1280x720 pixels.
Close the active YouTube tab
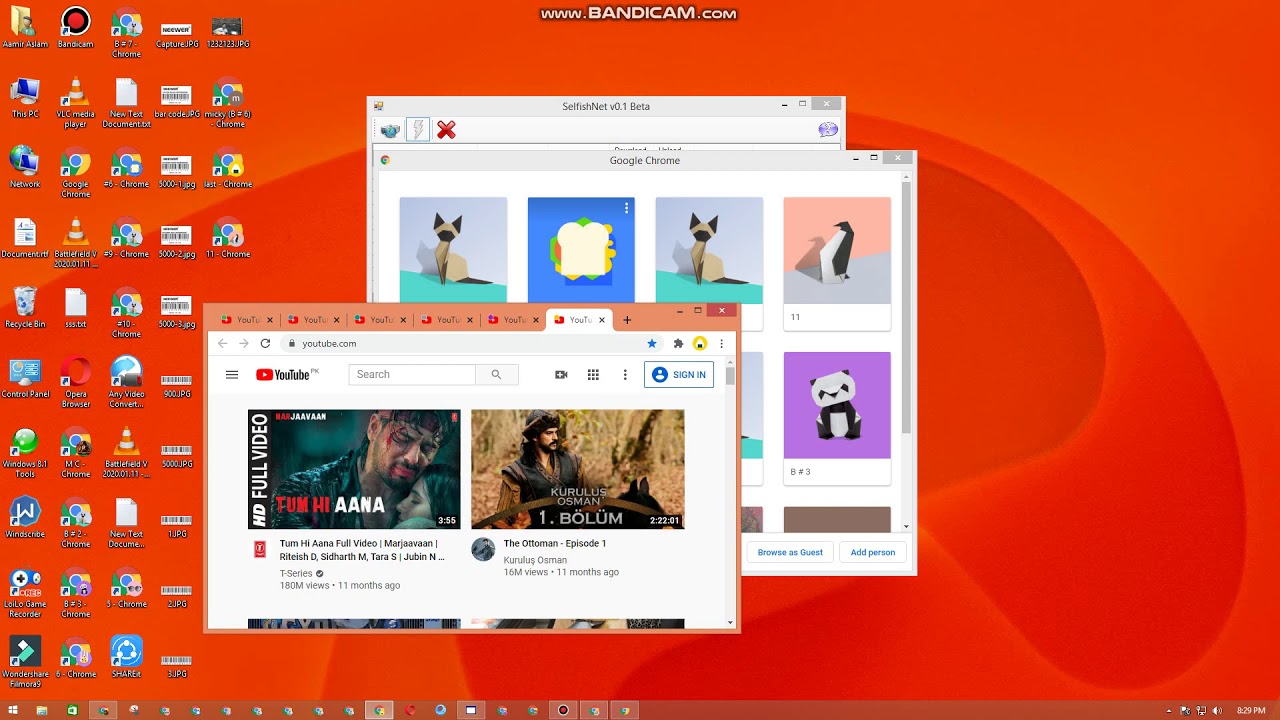pyautogui.click(x=603, y=320)
